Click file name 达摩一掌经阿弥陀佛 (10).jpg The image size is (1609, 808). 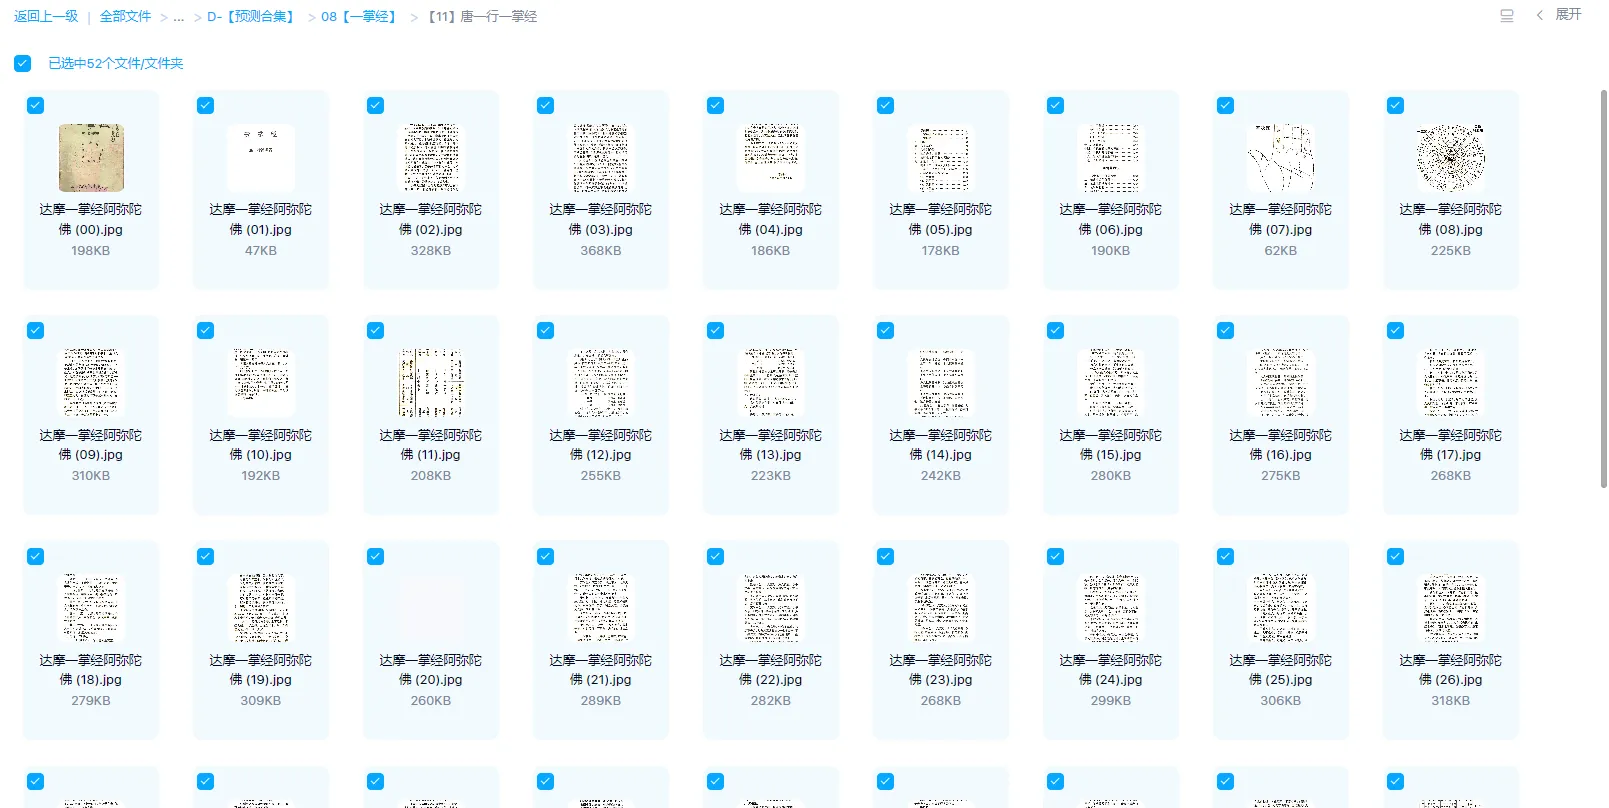pyautogui.click(x=261, y=445)
